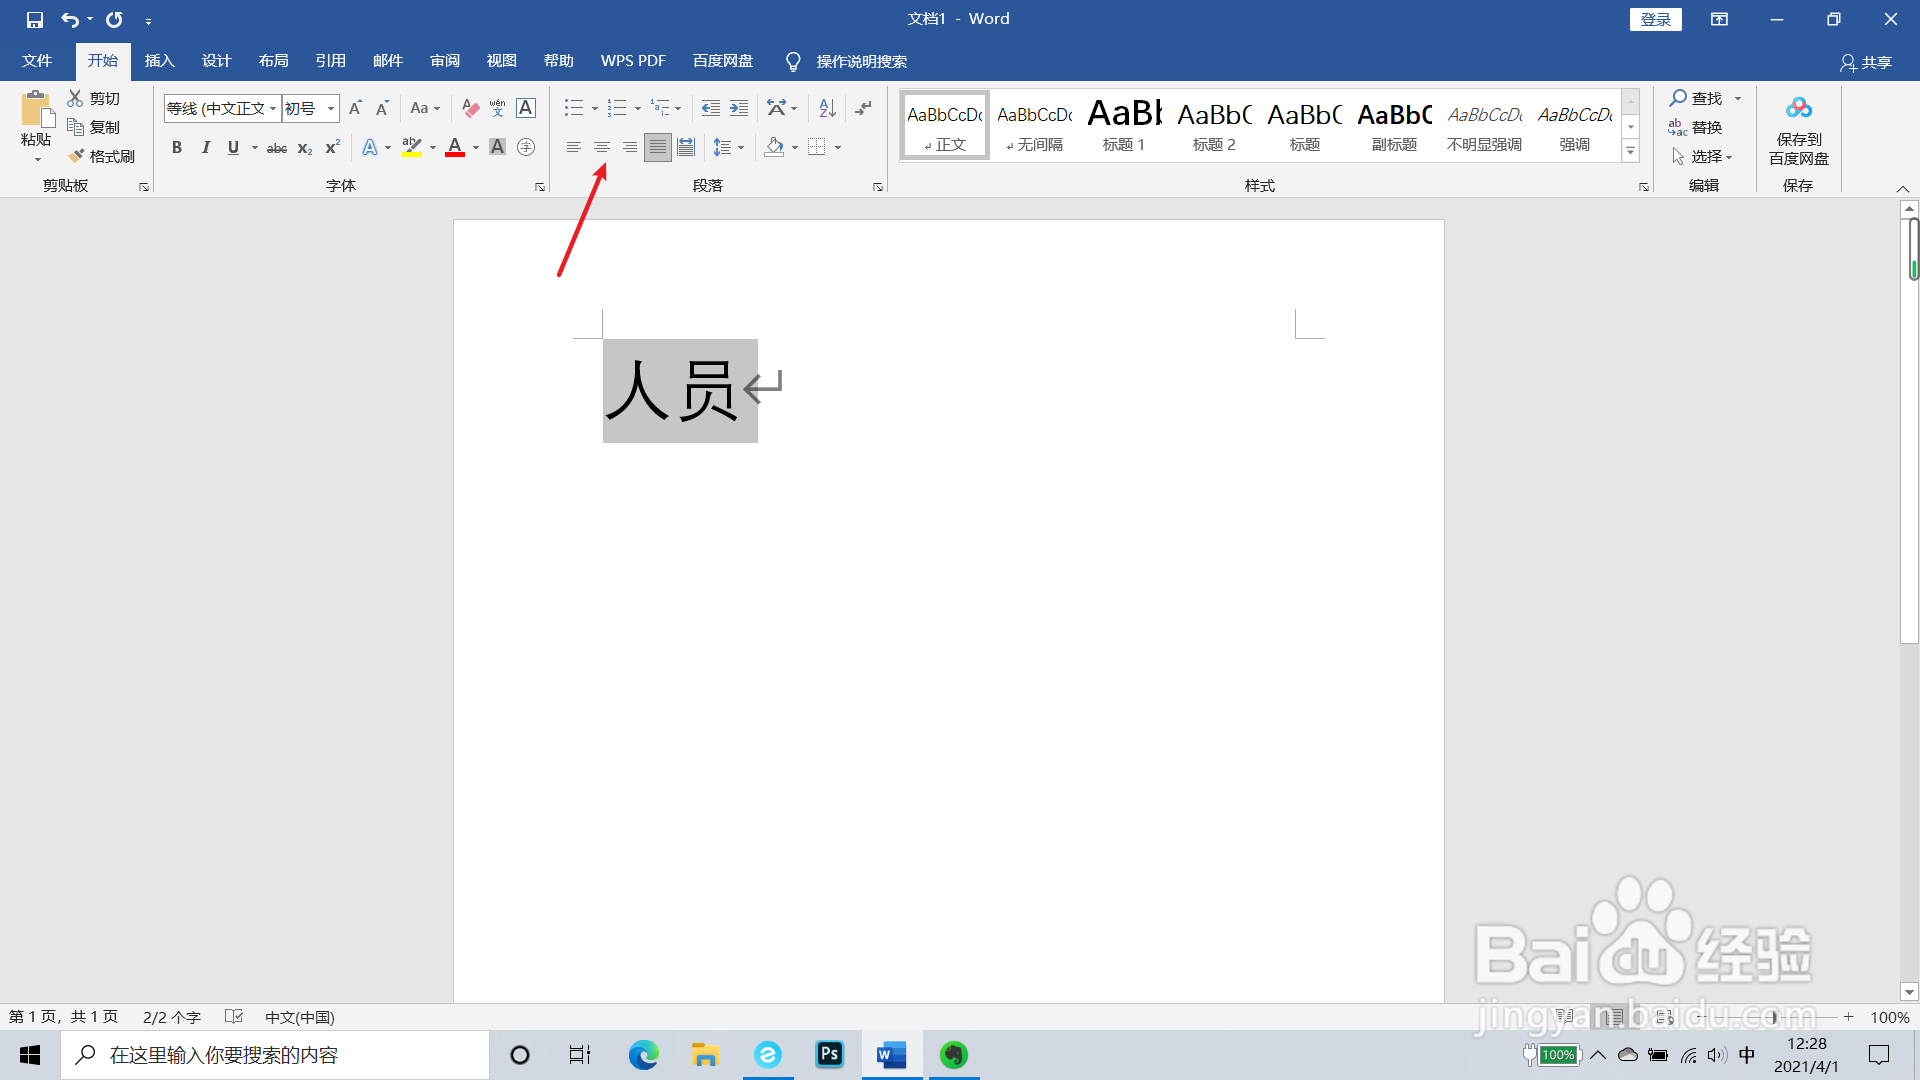Toggle bold on the selected text
Screen dimensions: 1920x1080
coord(177,148)
